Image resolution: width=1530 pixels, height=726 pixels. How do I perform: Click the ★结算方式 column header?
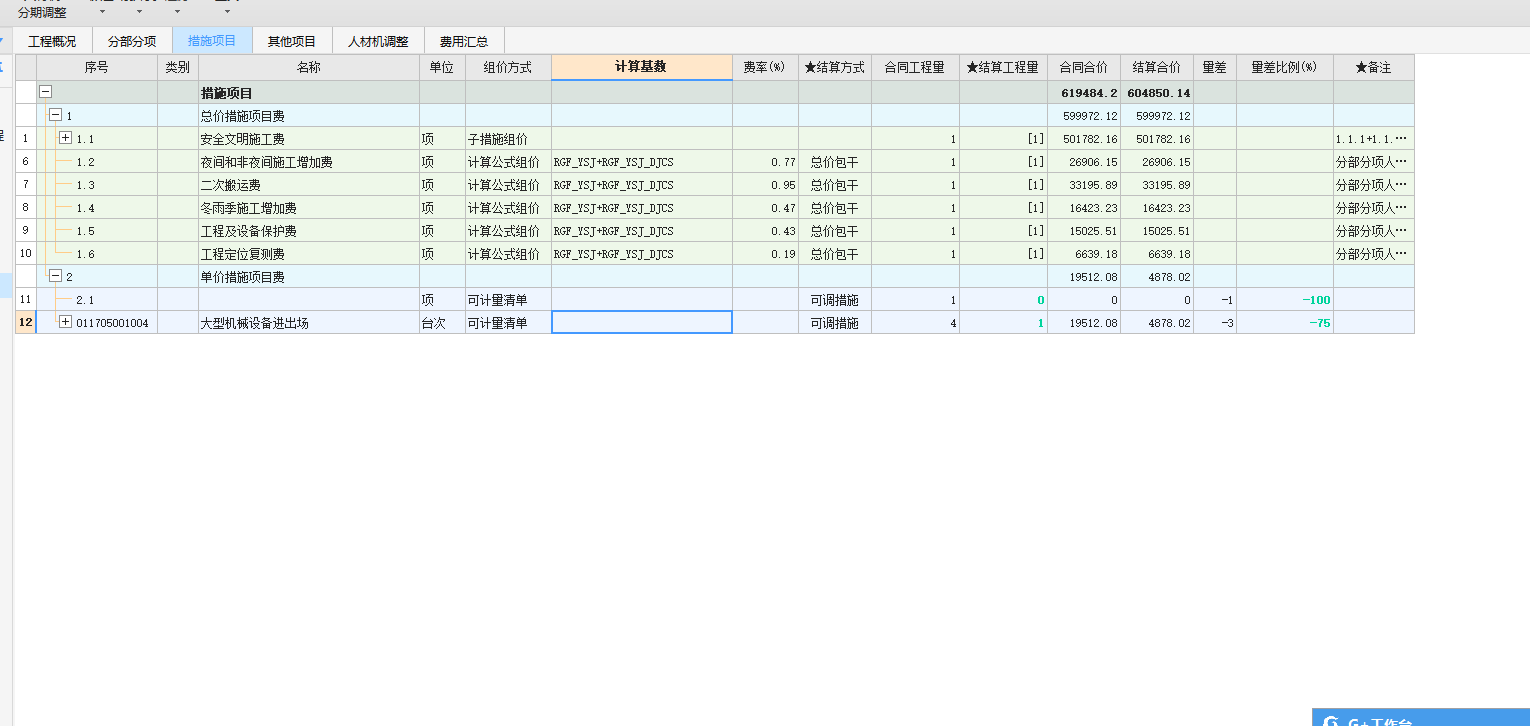coord(835,67)
